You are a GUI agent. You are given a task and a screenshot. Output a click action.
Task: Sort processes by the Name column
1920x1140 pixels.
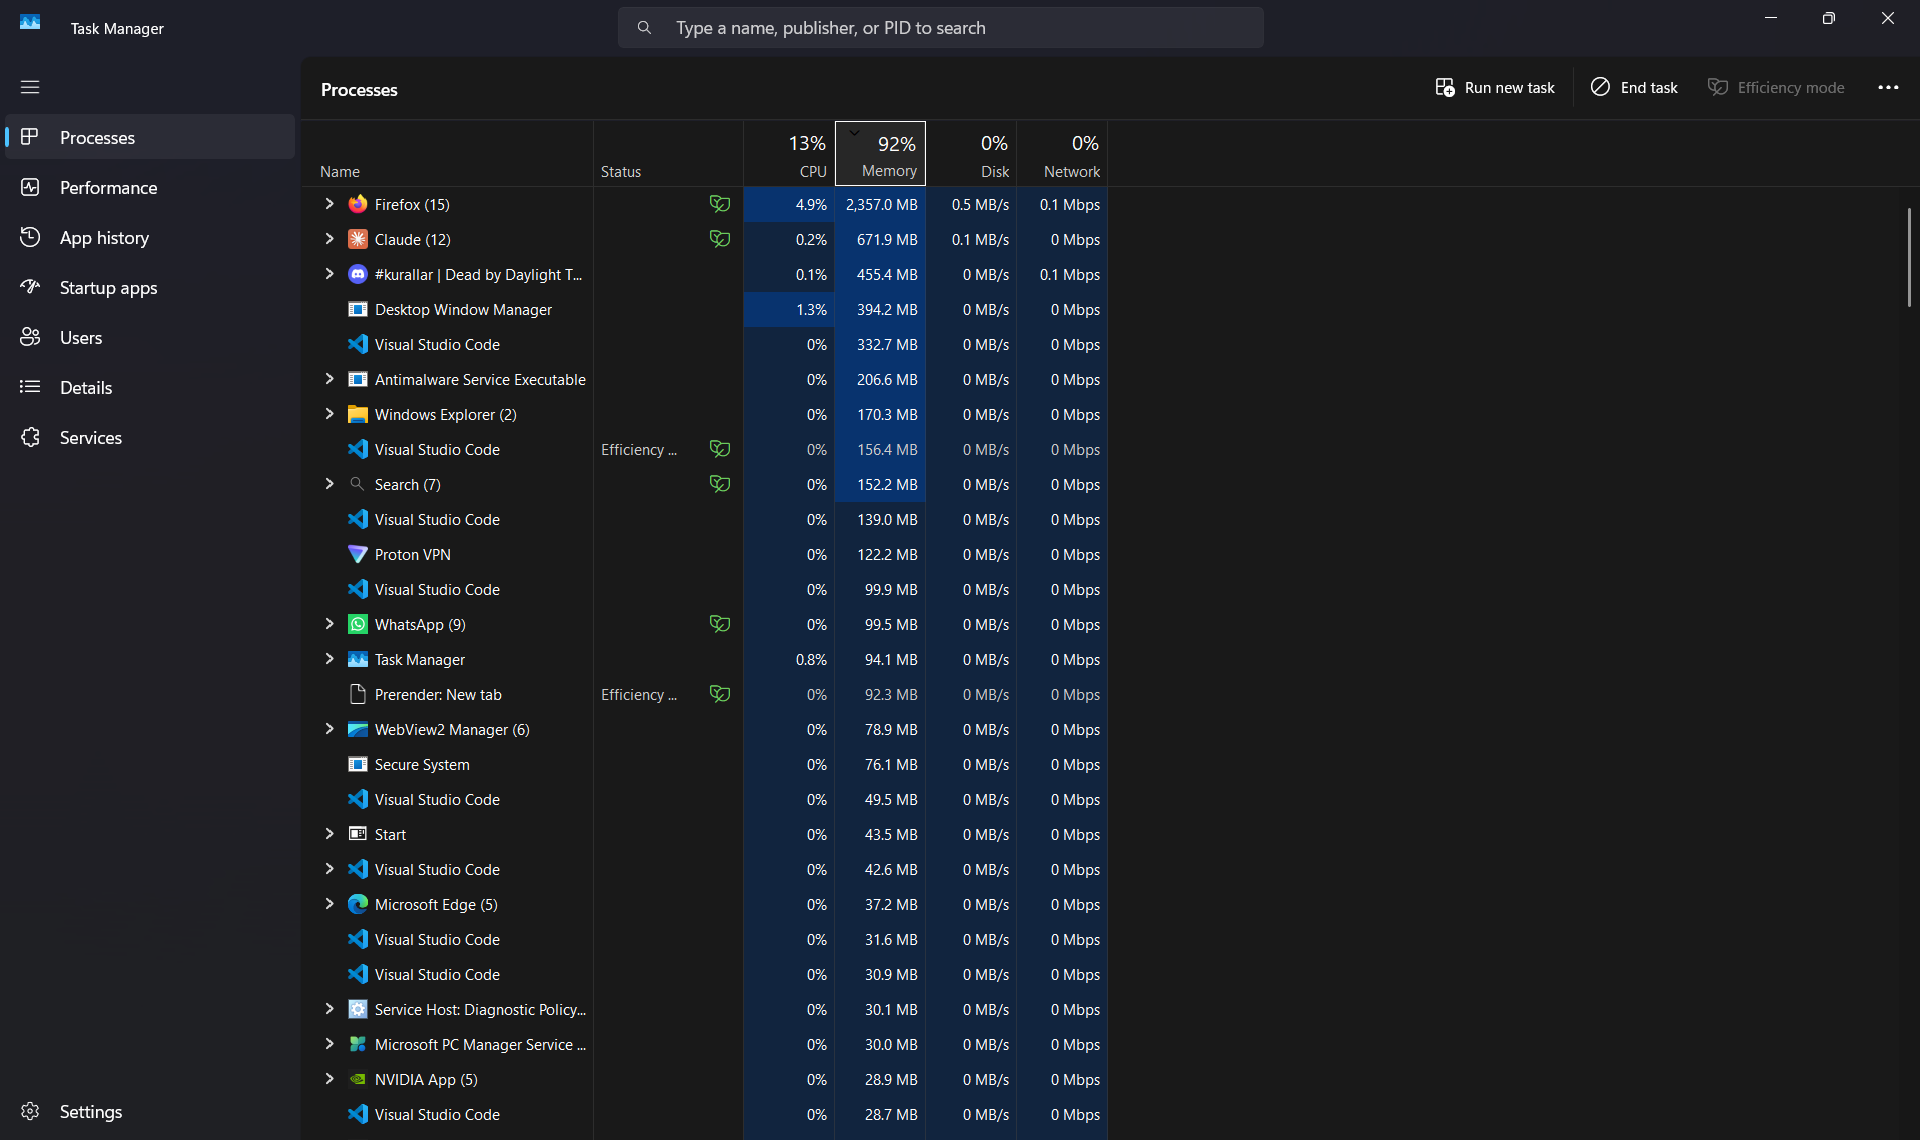[447, 154]
